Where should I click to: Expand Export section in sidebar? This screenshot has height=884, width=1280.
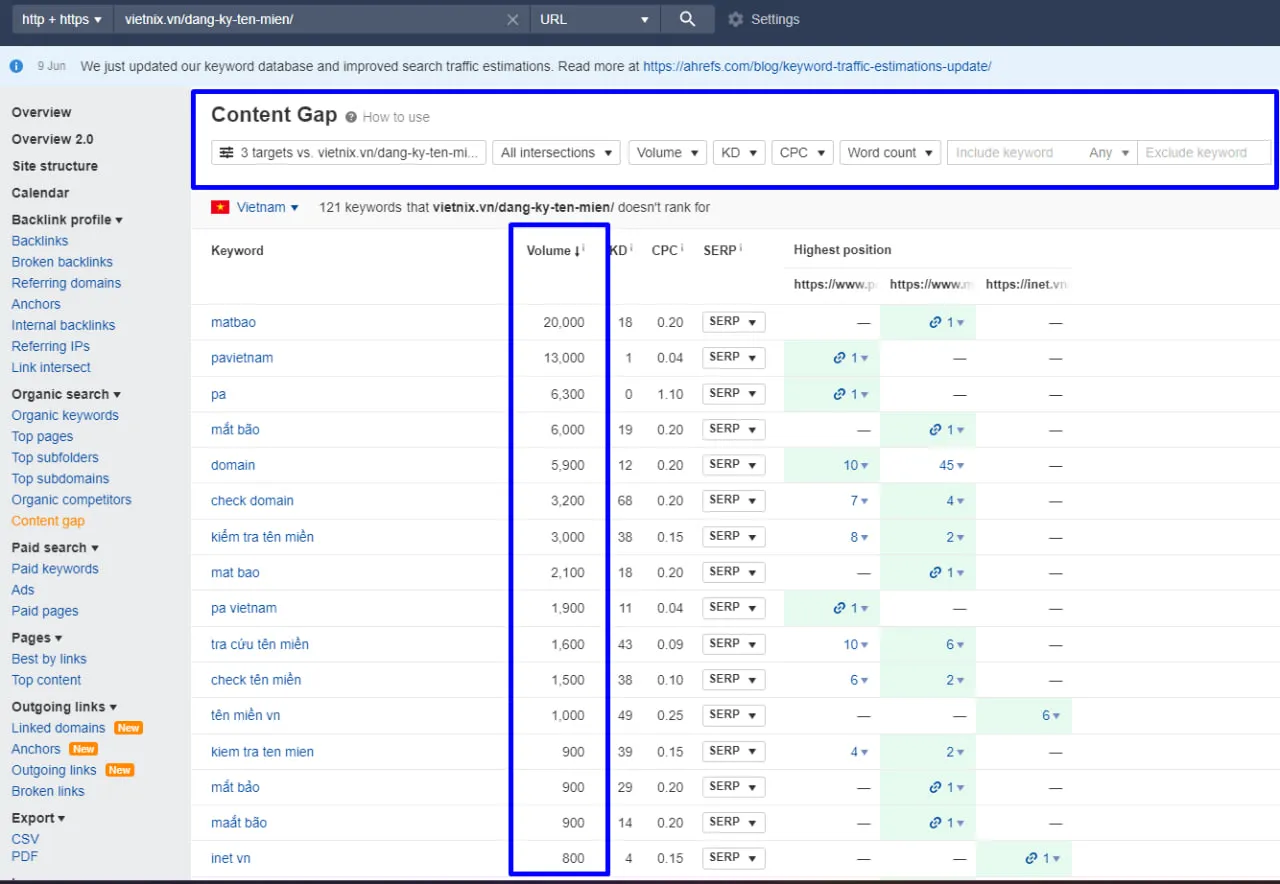coord(38,818)
